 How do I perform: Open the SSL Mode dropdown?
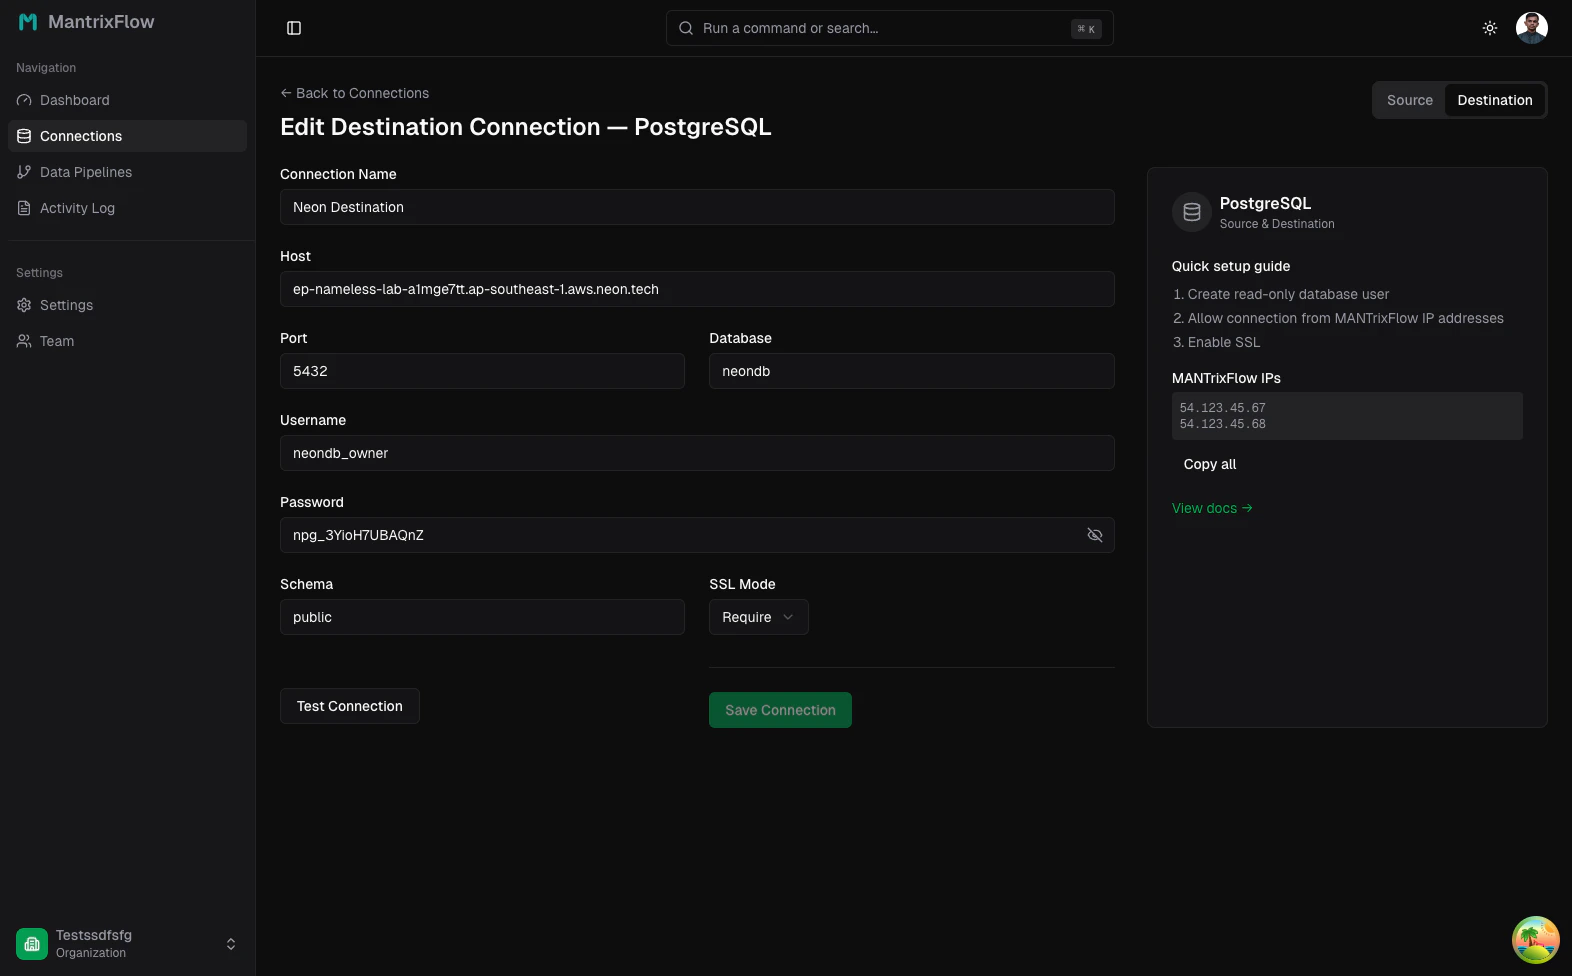pos(759,617)
